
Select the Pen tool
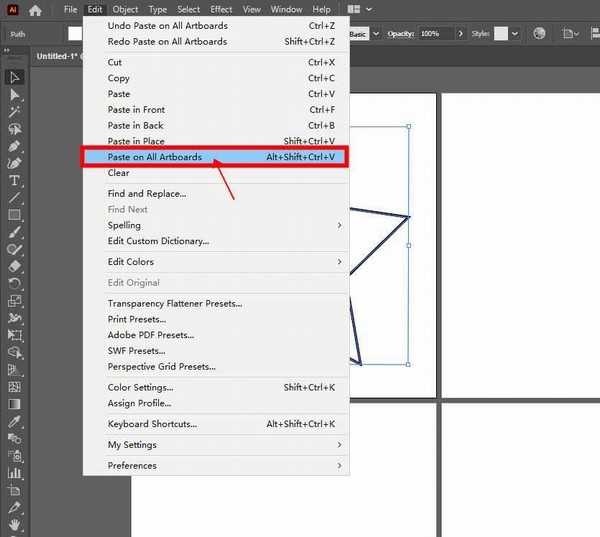pyautogui.click(x=15, y=145)
